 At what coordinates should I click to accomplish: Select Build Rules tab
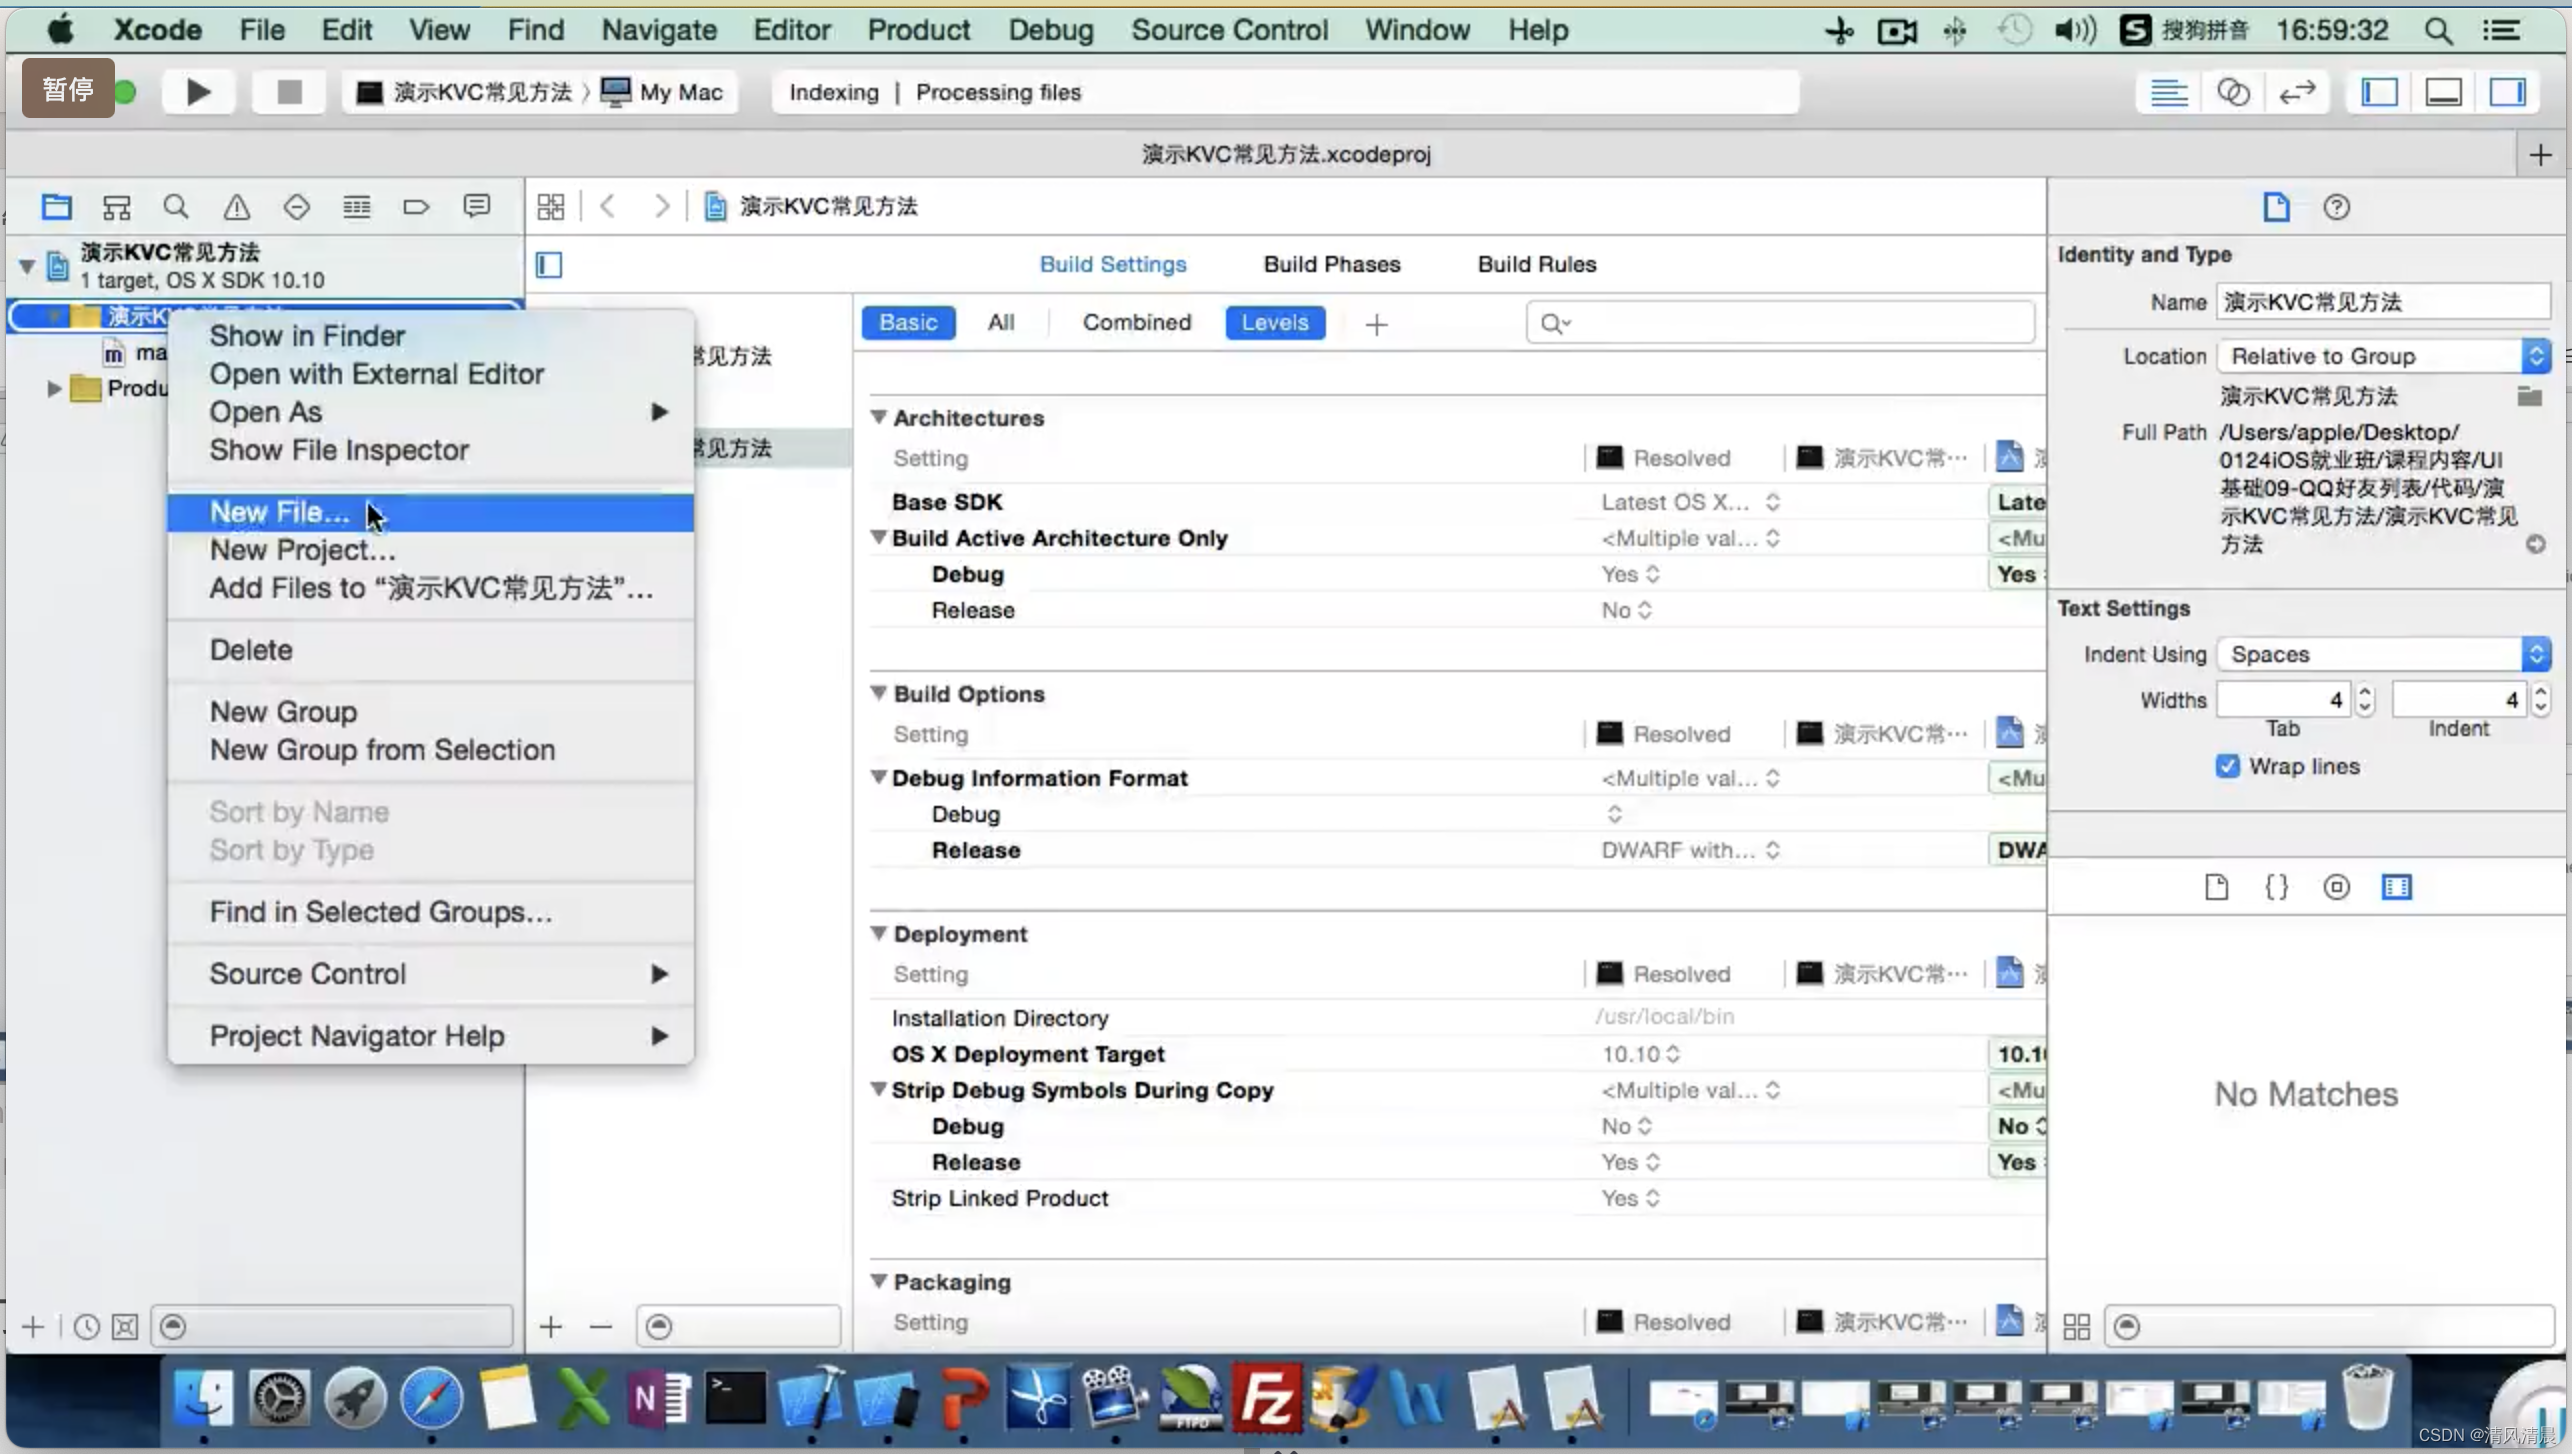1537,263
